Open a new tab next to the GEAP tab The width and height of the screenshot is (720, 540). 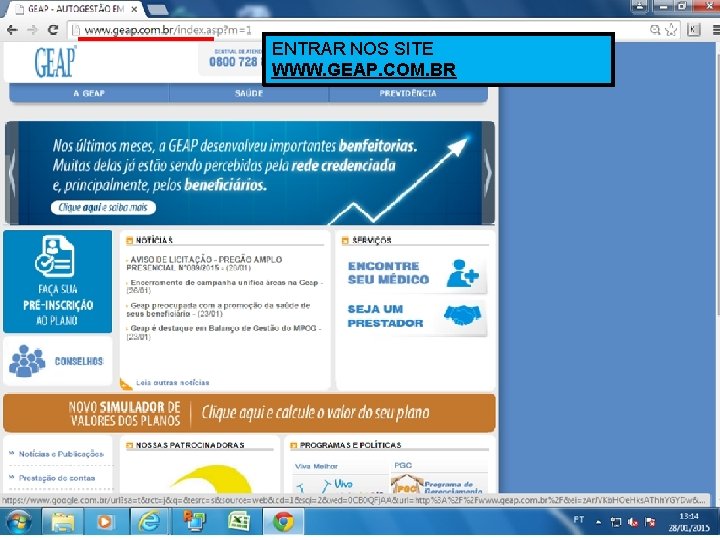pos(158,10)
